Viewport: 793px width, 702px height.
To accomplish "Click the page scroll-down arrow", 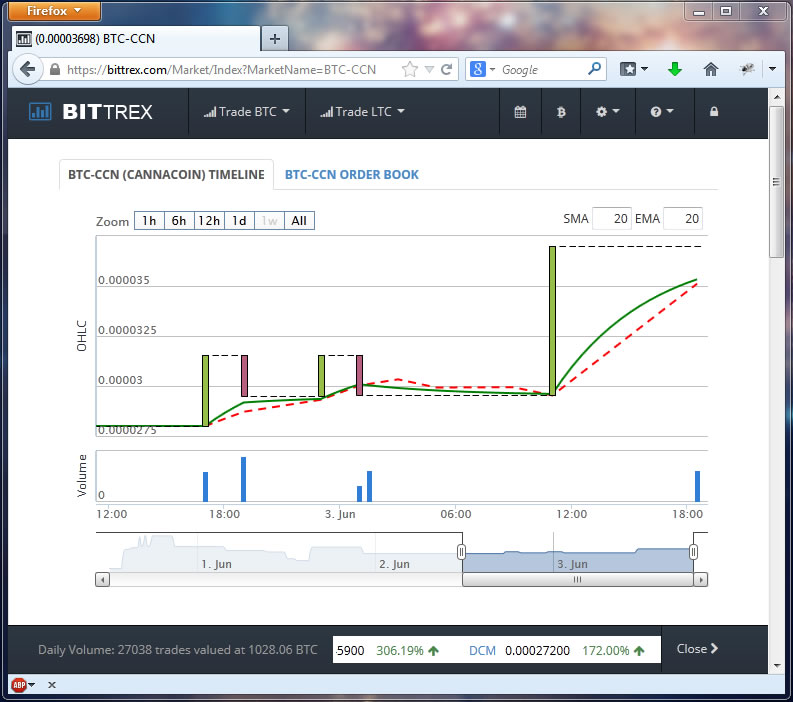I will point(776,666).
